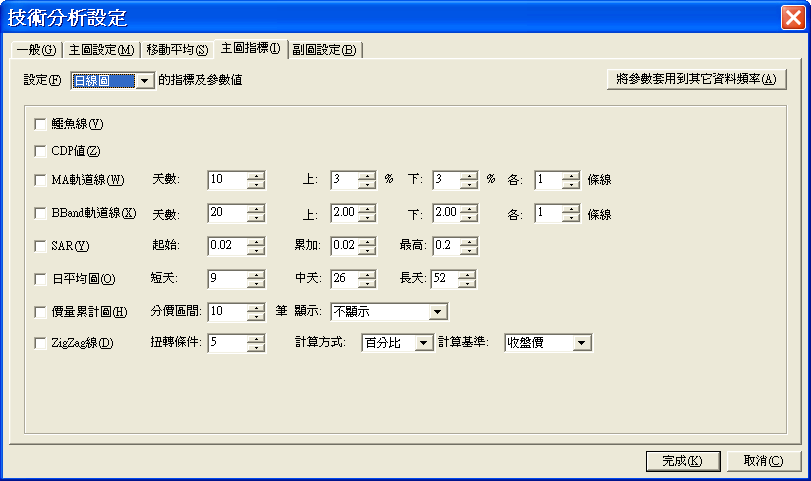Click the 取消 button
Image resolution: width=811 pixels, height=481 pixels.
762,461
